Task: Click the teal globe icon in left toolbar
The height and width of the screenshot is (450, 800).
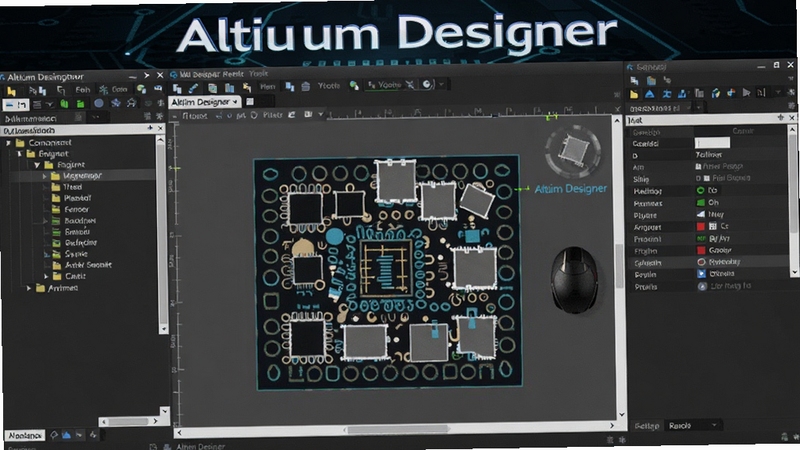Action: pos(141,89)
